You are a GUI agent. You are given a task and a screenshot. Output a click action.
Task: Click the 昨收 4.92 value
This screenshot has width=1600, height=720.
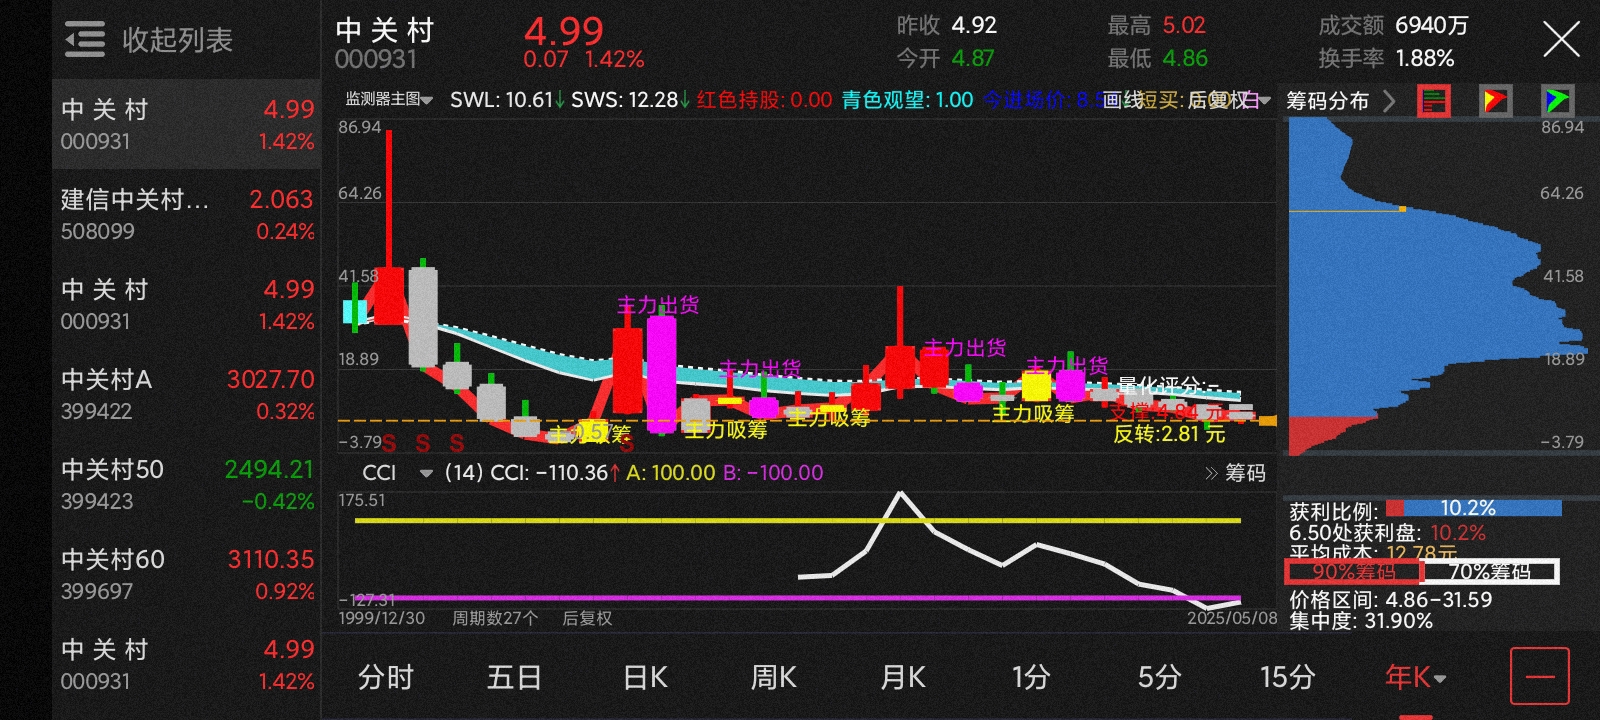[x=974, y=25]
